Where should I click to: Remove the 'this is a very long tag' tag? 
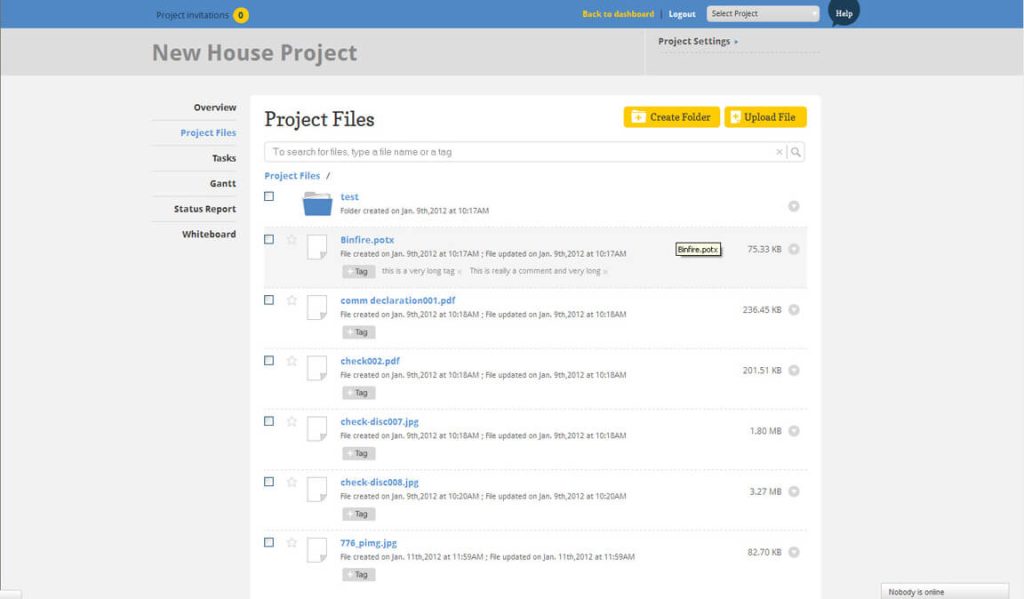click(460, 272)
